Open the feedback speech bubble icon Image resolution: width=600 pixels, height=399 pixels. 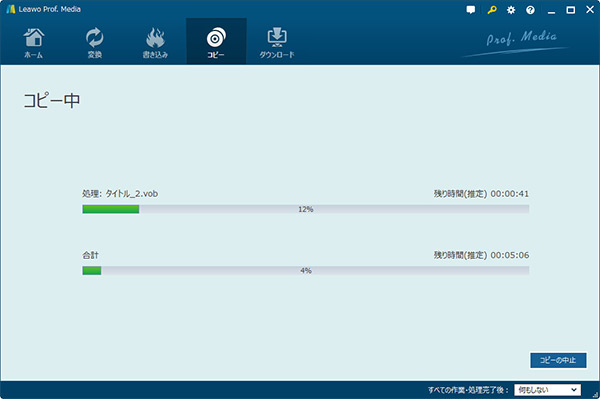point(471,10)
